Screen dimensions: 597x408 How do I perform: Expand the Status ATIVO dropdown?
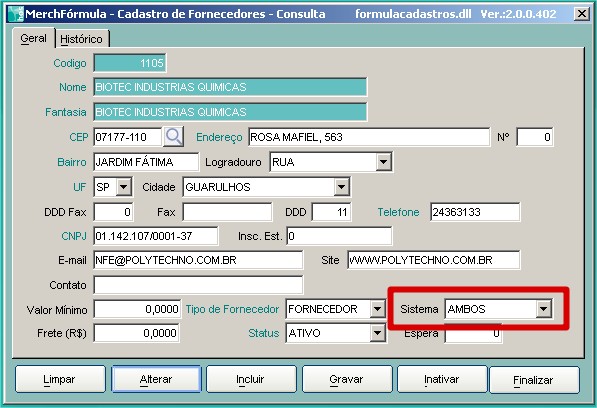click(x=378, y=333)
